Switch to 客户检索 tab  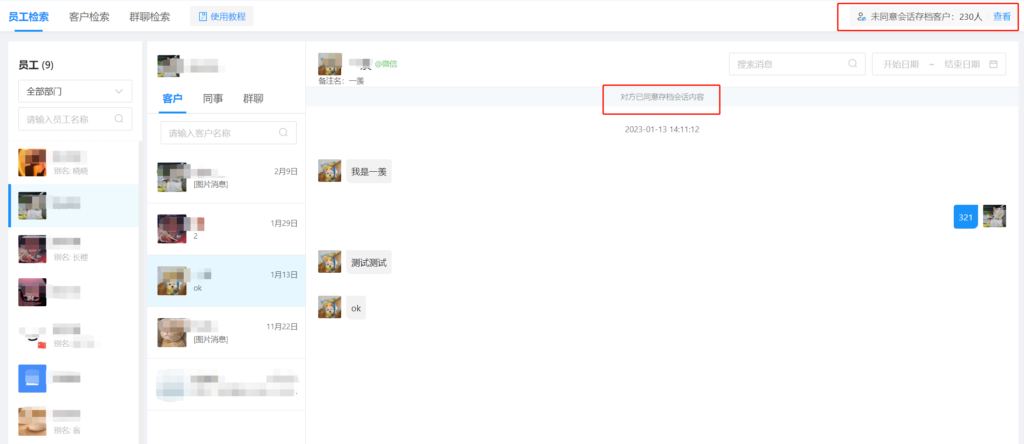tap(89, 17)
